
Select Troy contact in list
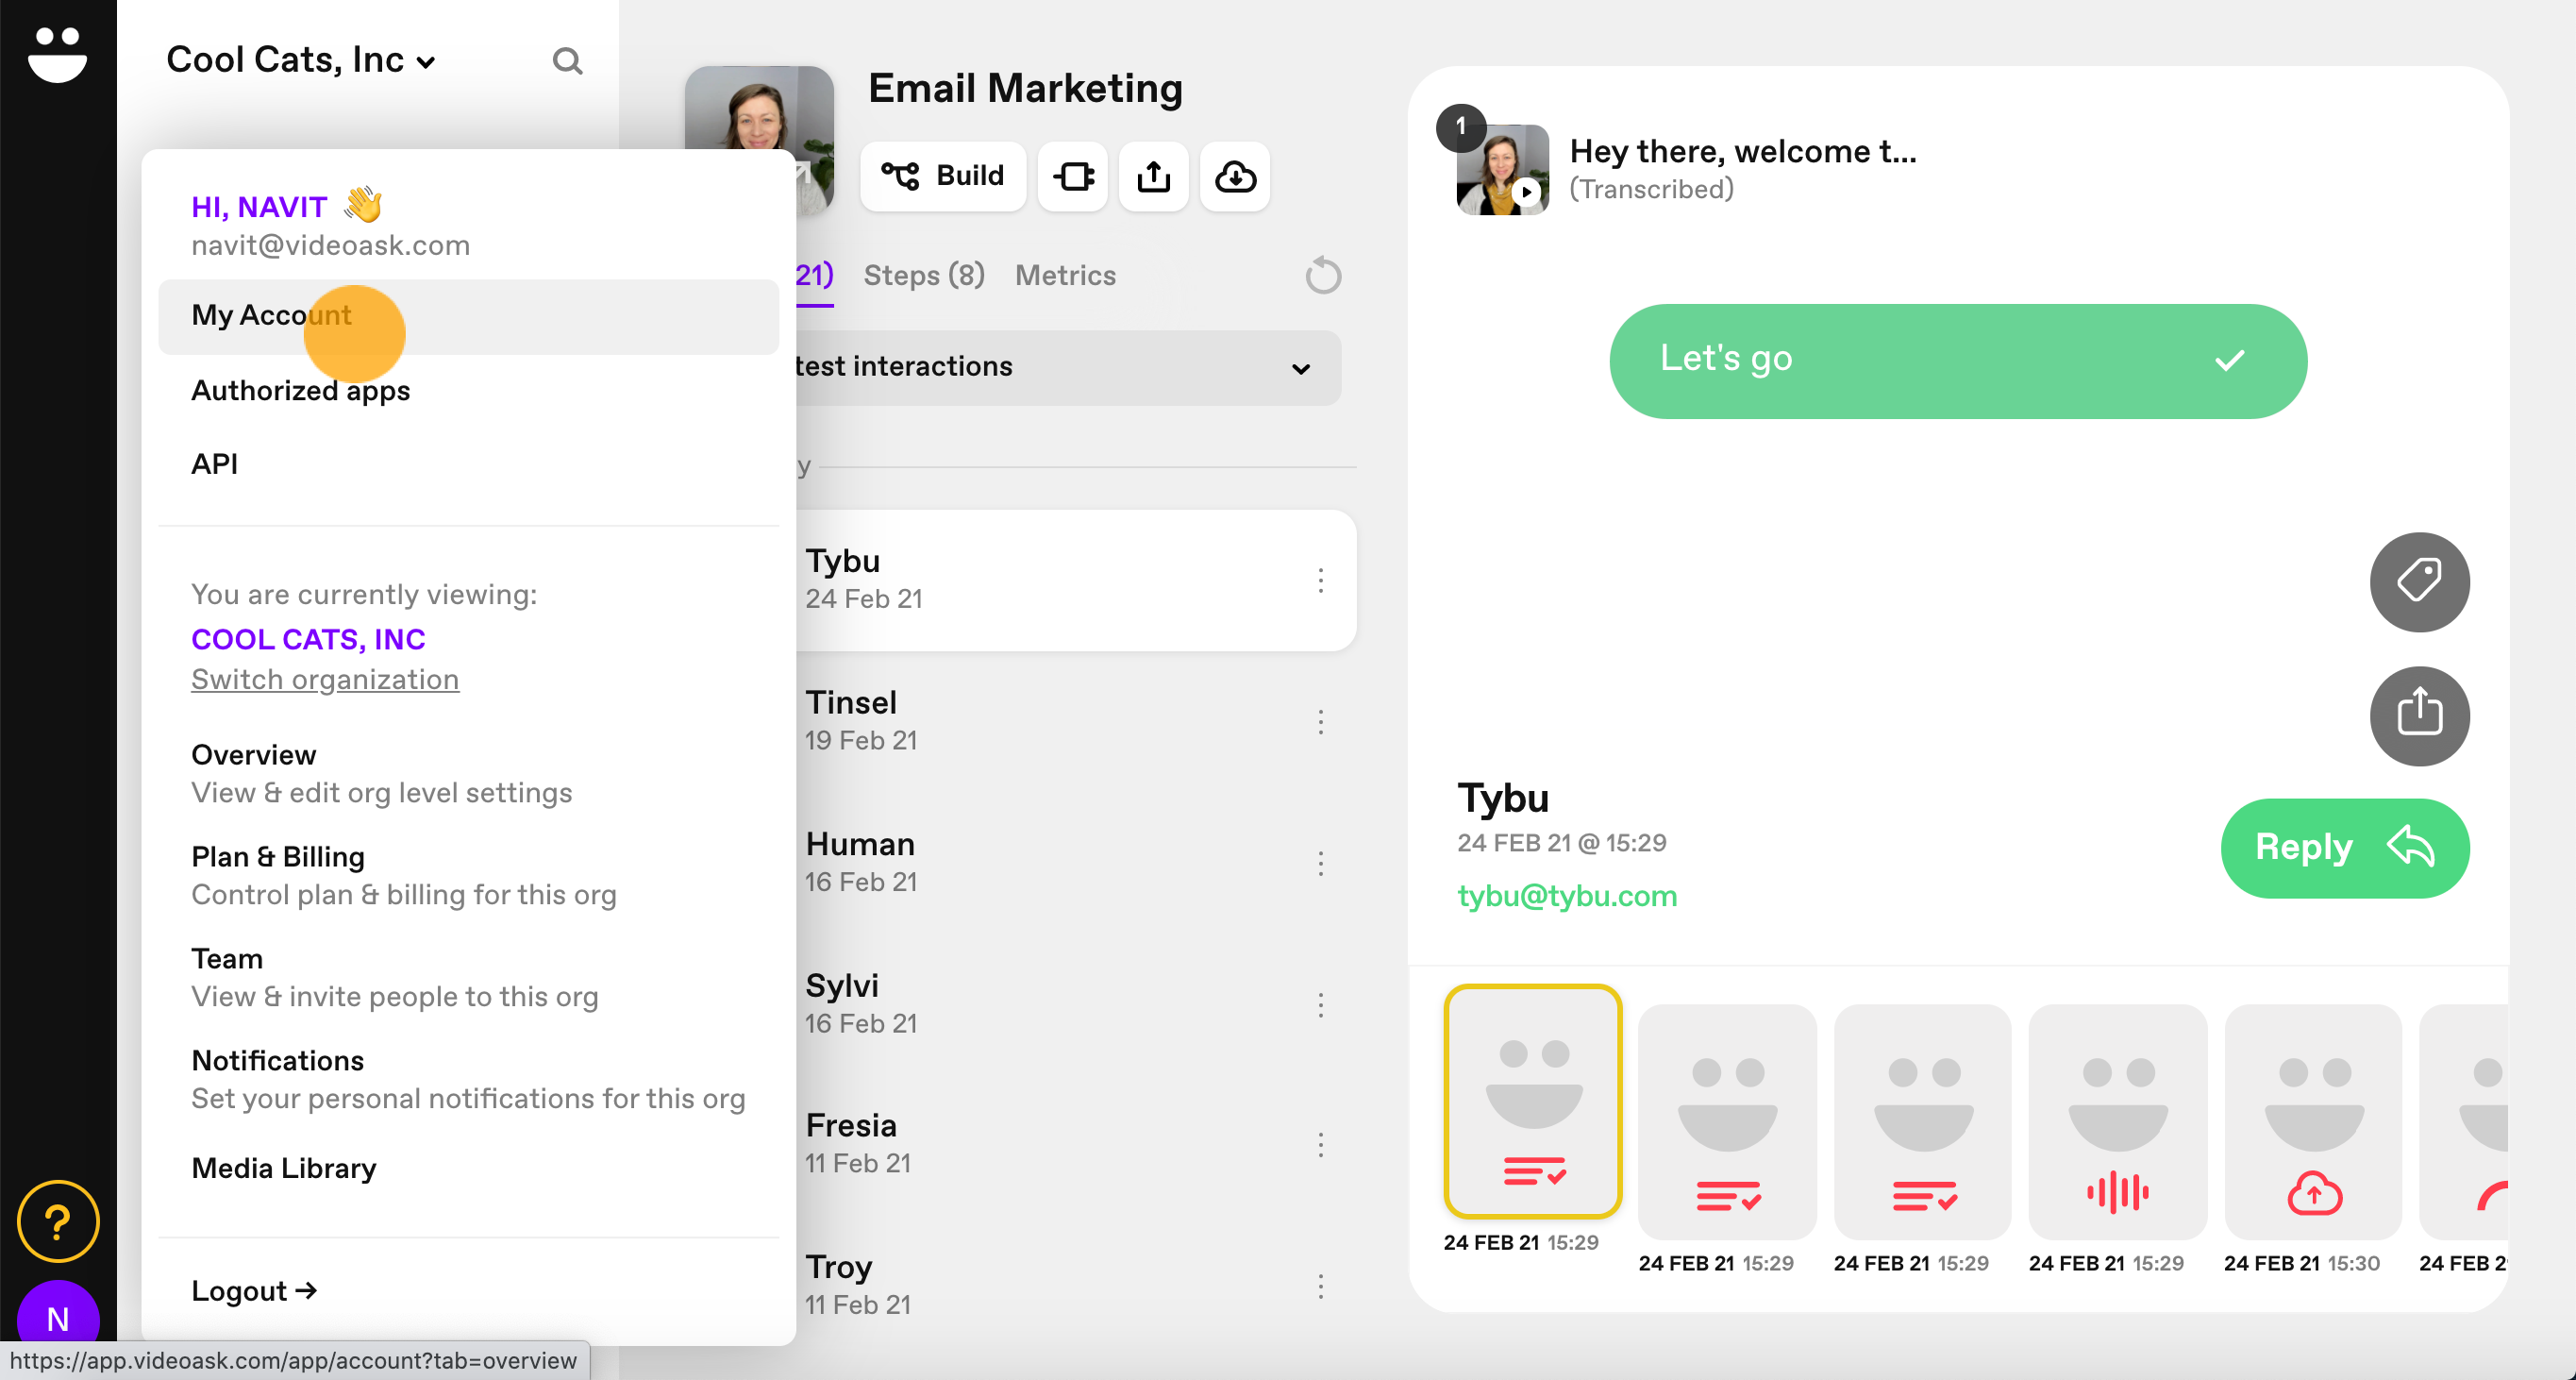pyautogui.click(x=1076, y=1285)
